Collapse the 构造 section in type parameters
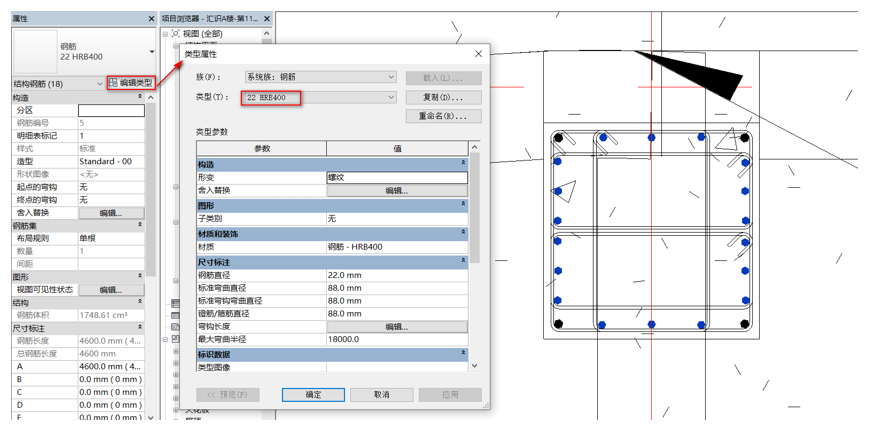 [463, 163]
